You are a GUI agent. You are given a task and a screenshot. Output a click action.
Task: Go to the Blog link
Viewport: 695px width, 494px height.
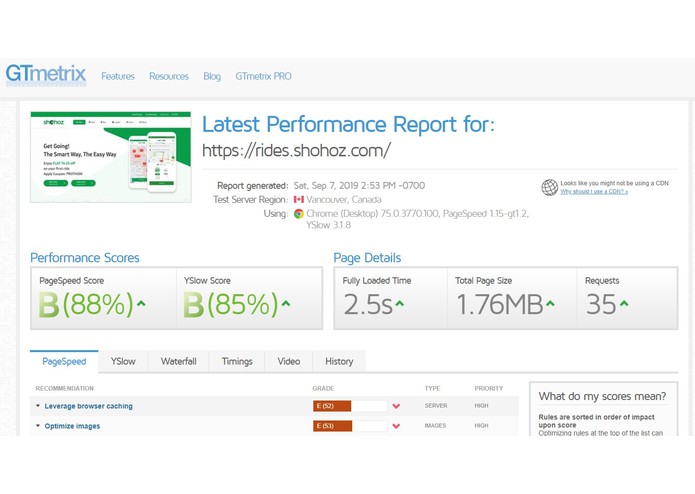click(x=212, y=76)
